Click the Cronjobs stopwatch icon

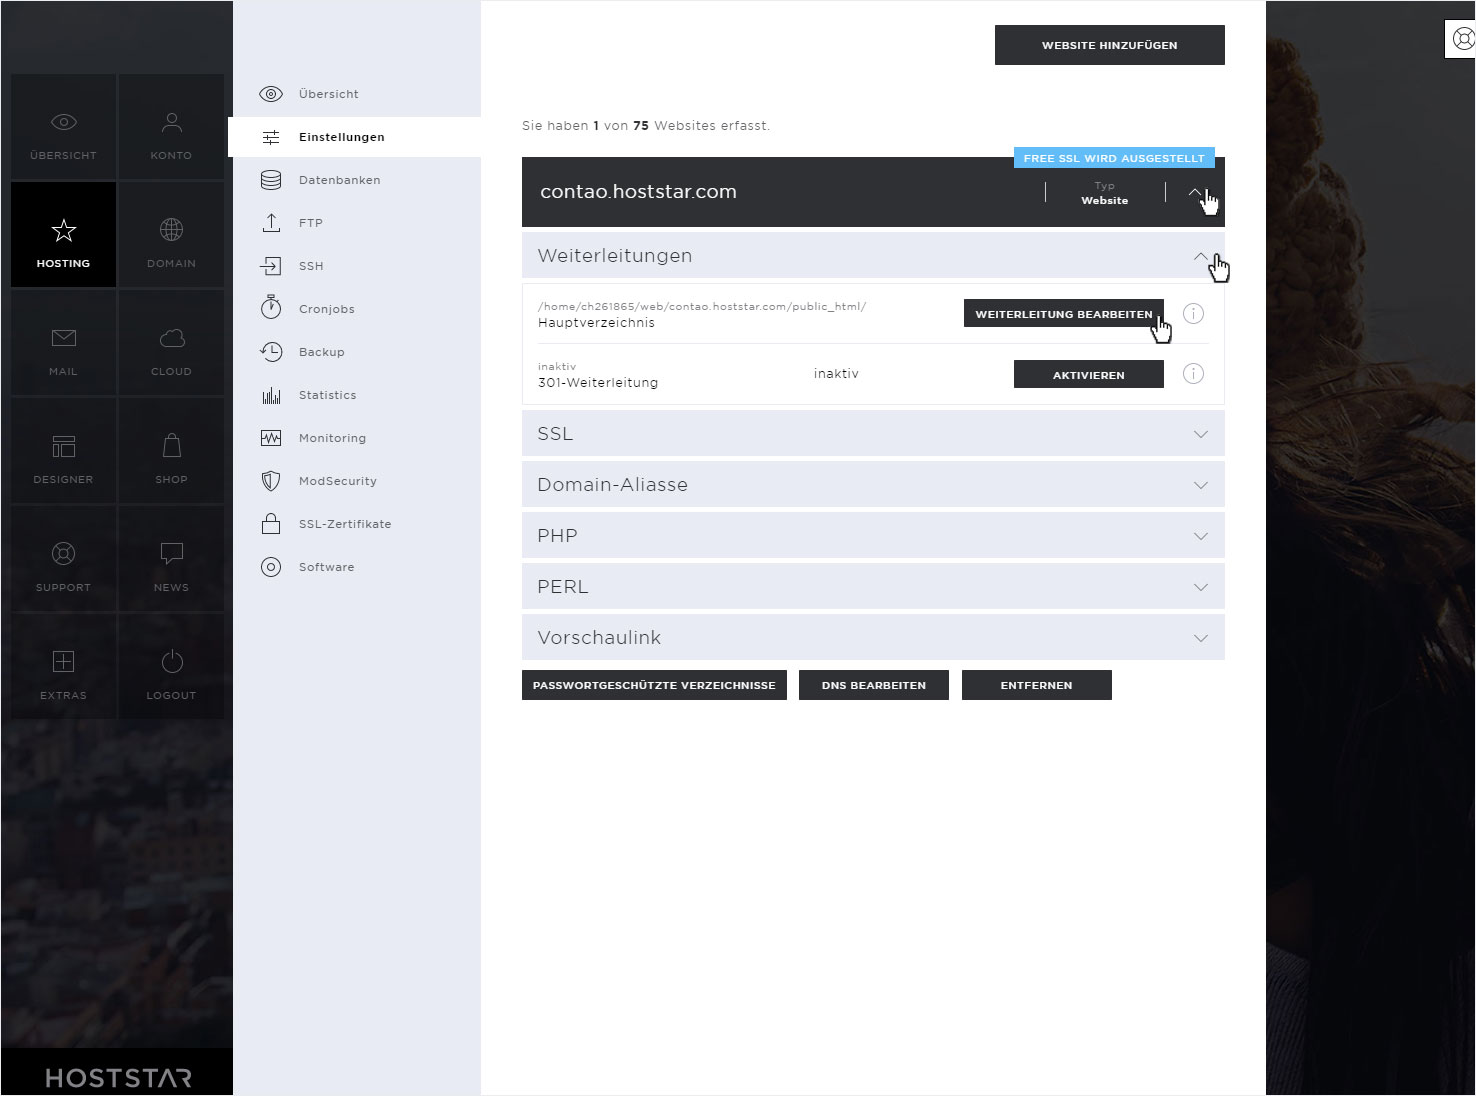point(271,308)
